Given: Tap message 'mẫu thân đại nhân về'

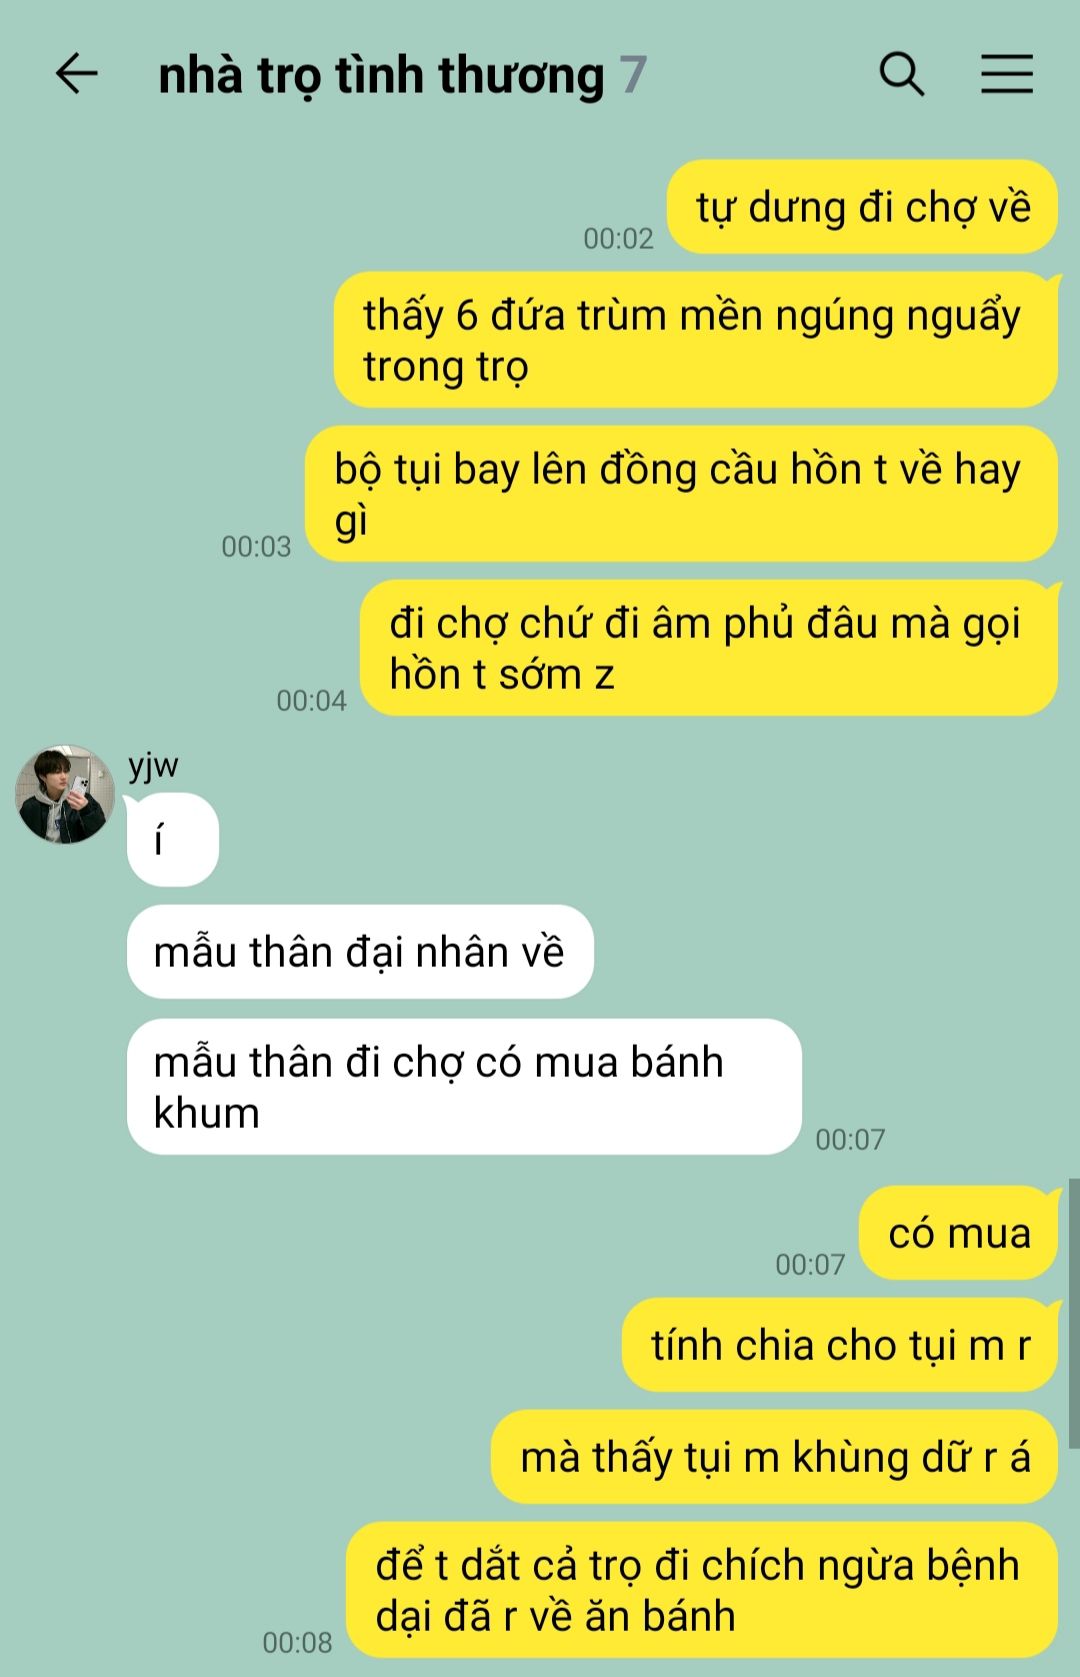Looking at the screenshot, I should (360, 952).
